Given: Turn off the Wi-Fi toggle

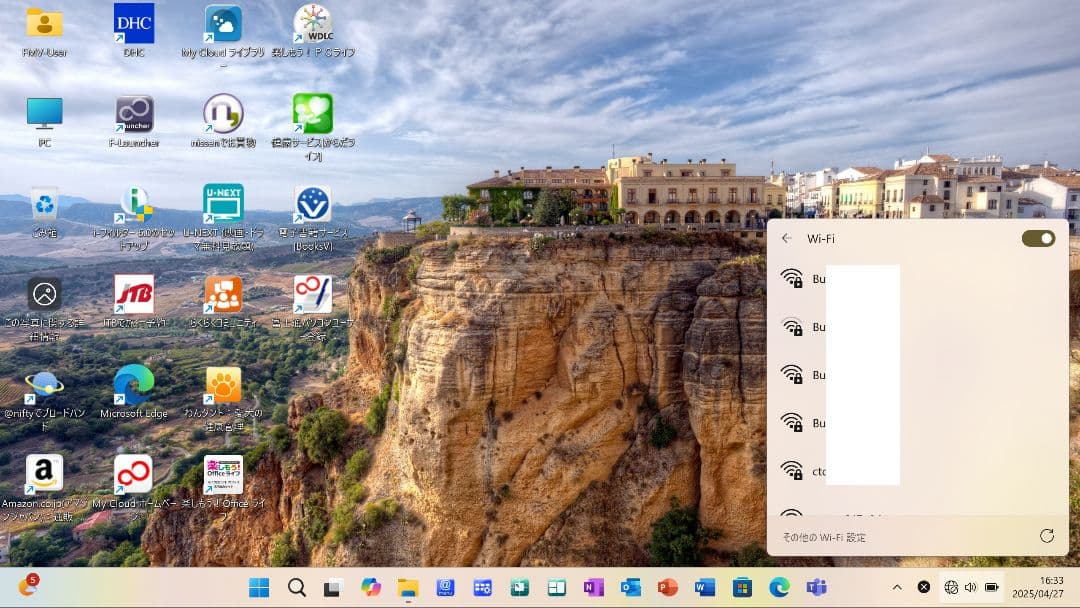Looking at the screenshot, I should [1039, 238].
